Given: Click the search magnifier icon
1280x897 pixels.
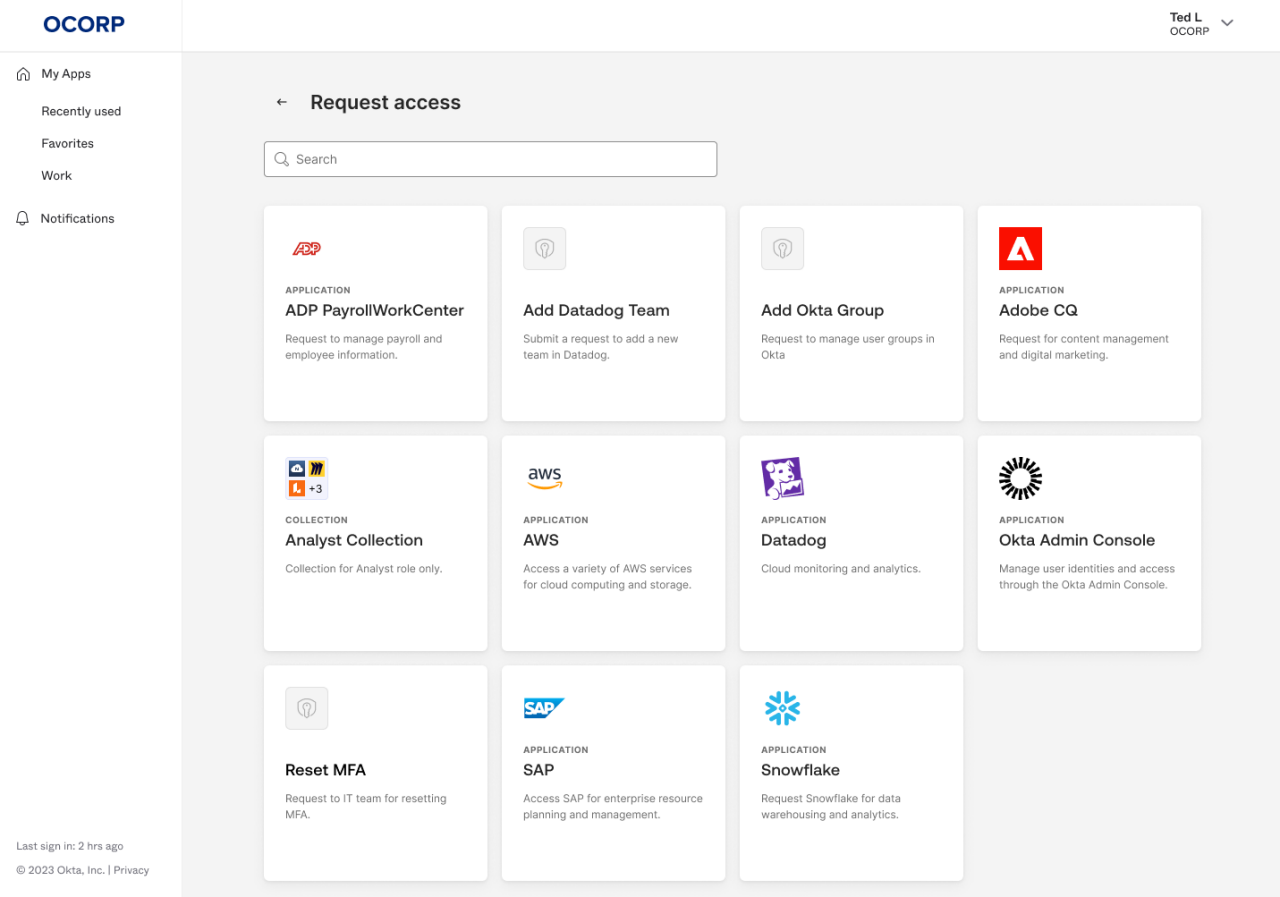Looking at the screenshot, I should [x=282, y=159].
